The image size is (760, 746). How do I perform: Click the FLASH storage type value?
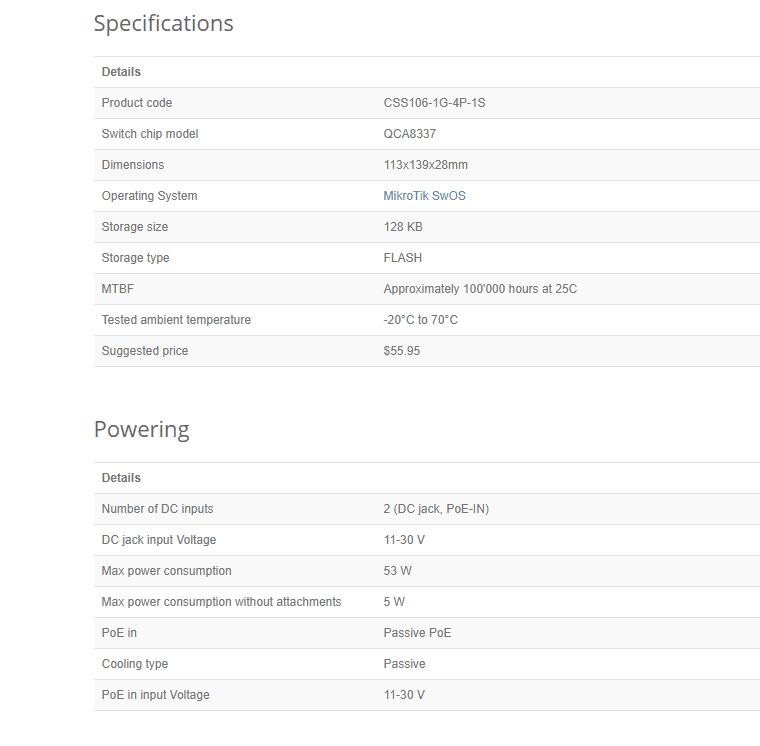403,258
